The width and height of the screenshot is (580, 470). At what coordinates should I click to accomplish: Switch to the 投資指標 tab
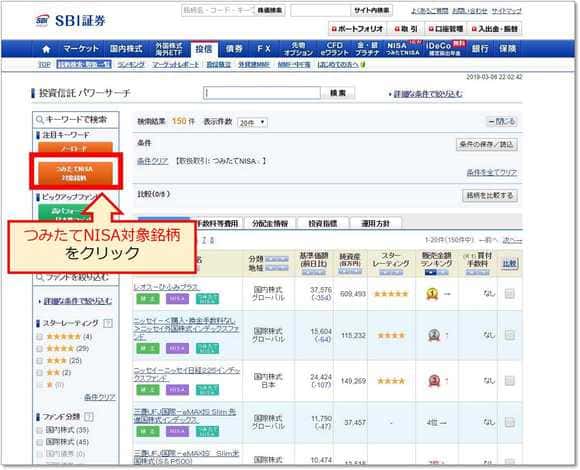[x=323, y=223]
